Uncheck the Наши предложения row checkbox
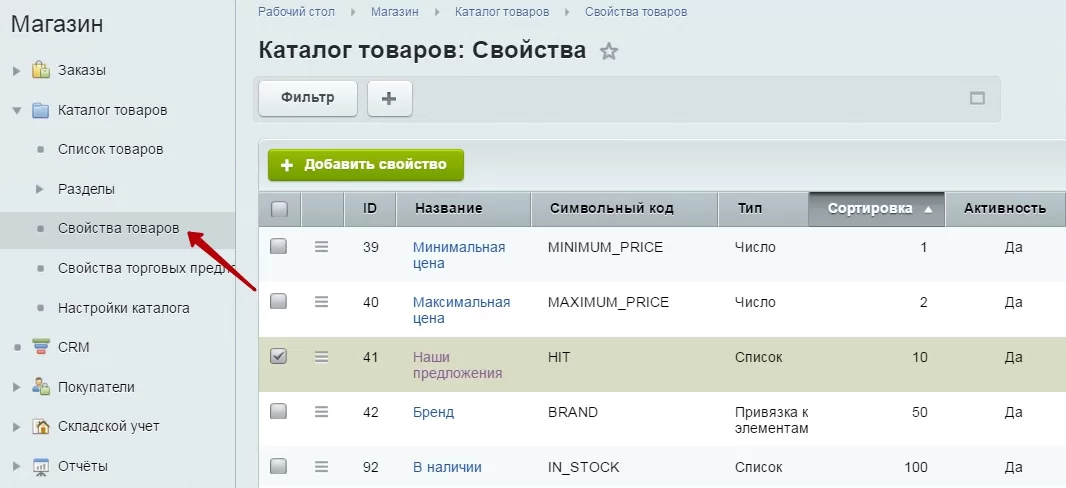Image resolution: width=1066 pixels, height=488 pixels. tap(278, 355)
